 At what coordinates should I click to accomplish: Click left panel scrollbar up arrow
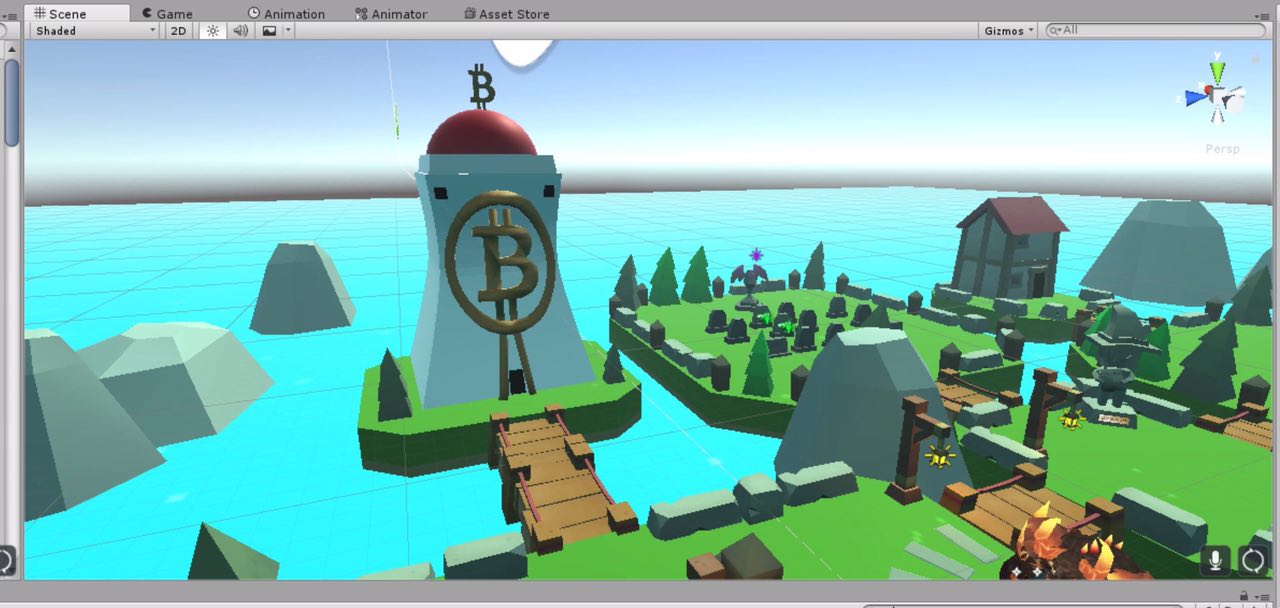coord(12,48)
